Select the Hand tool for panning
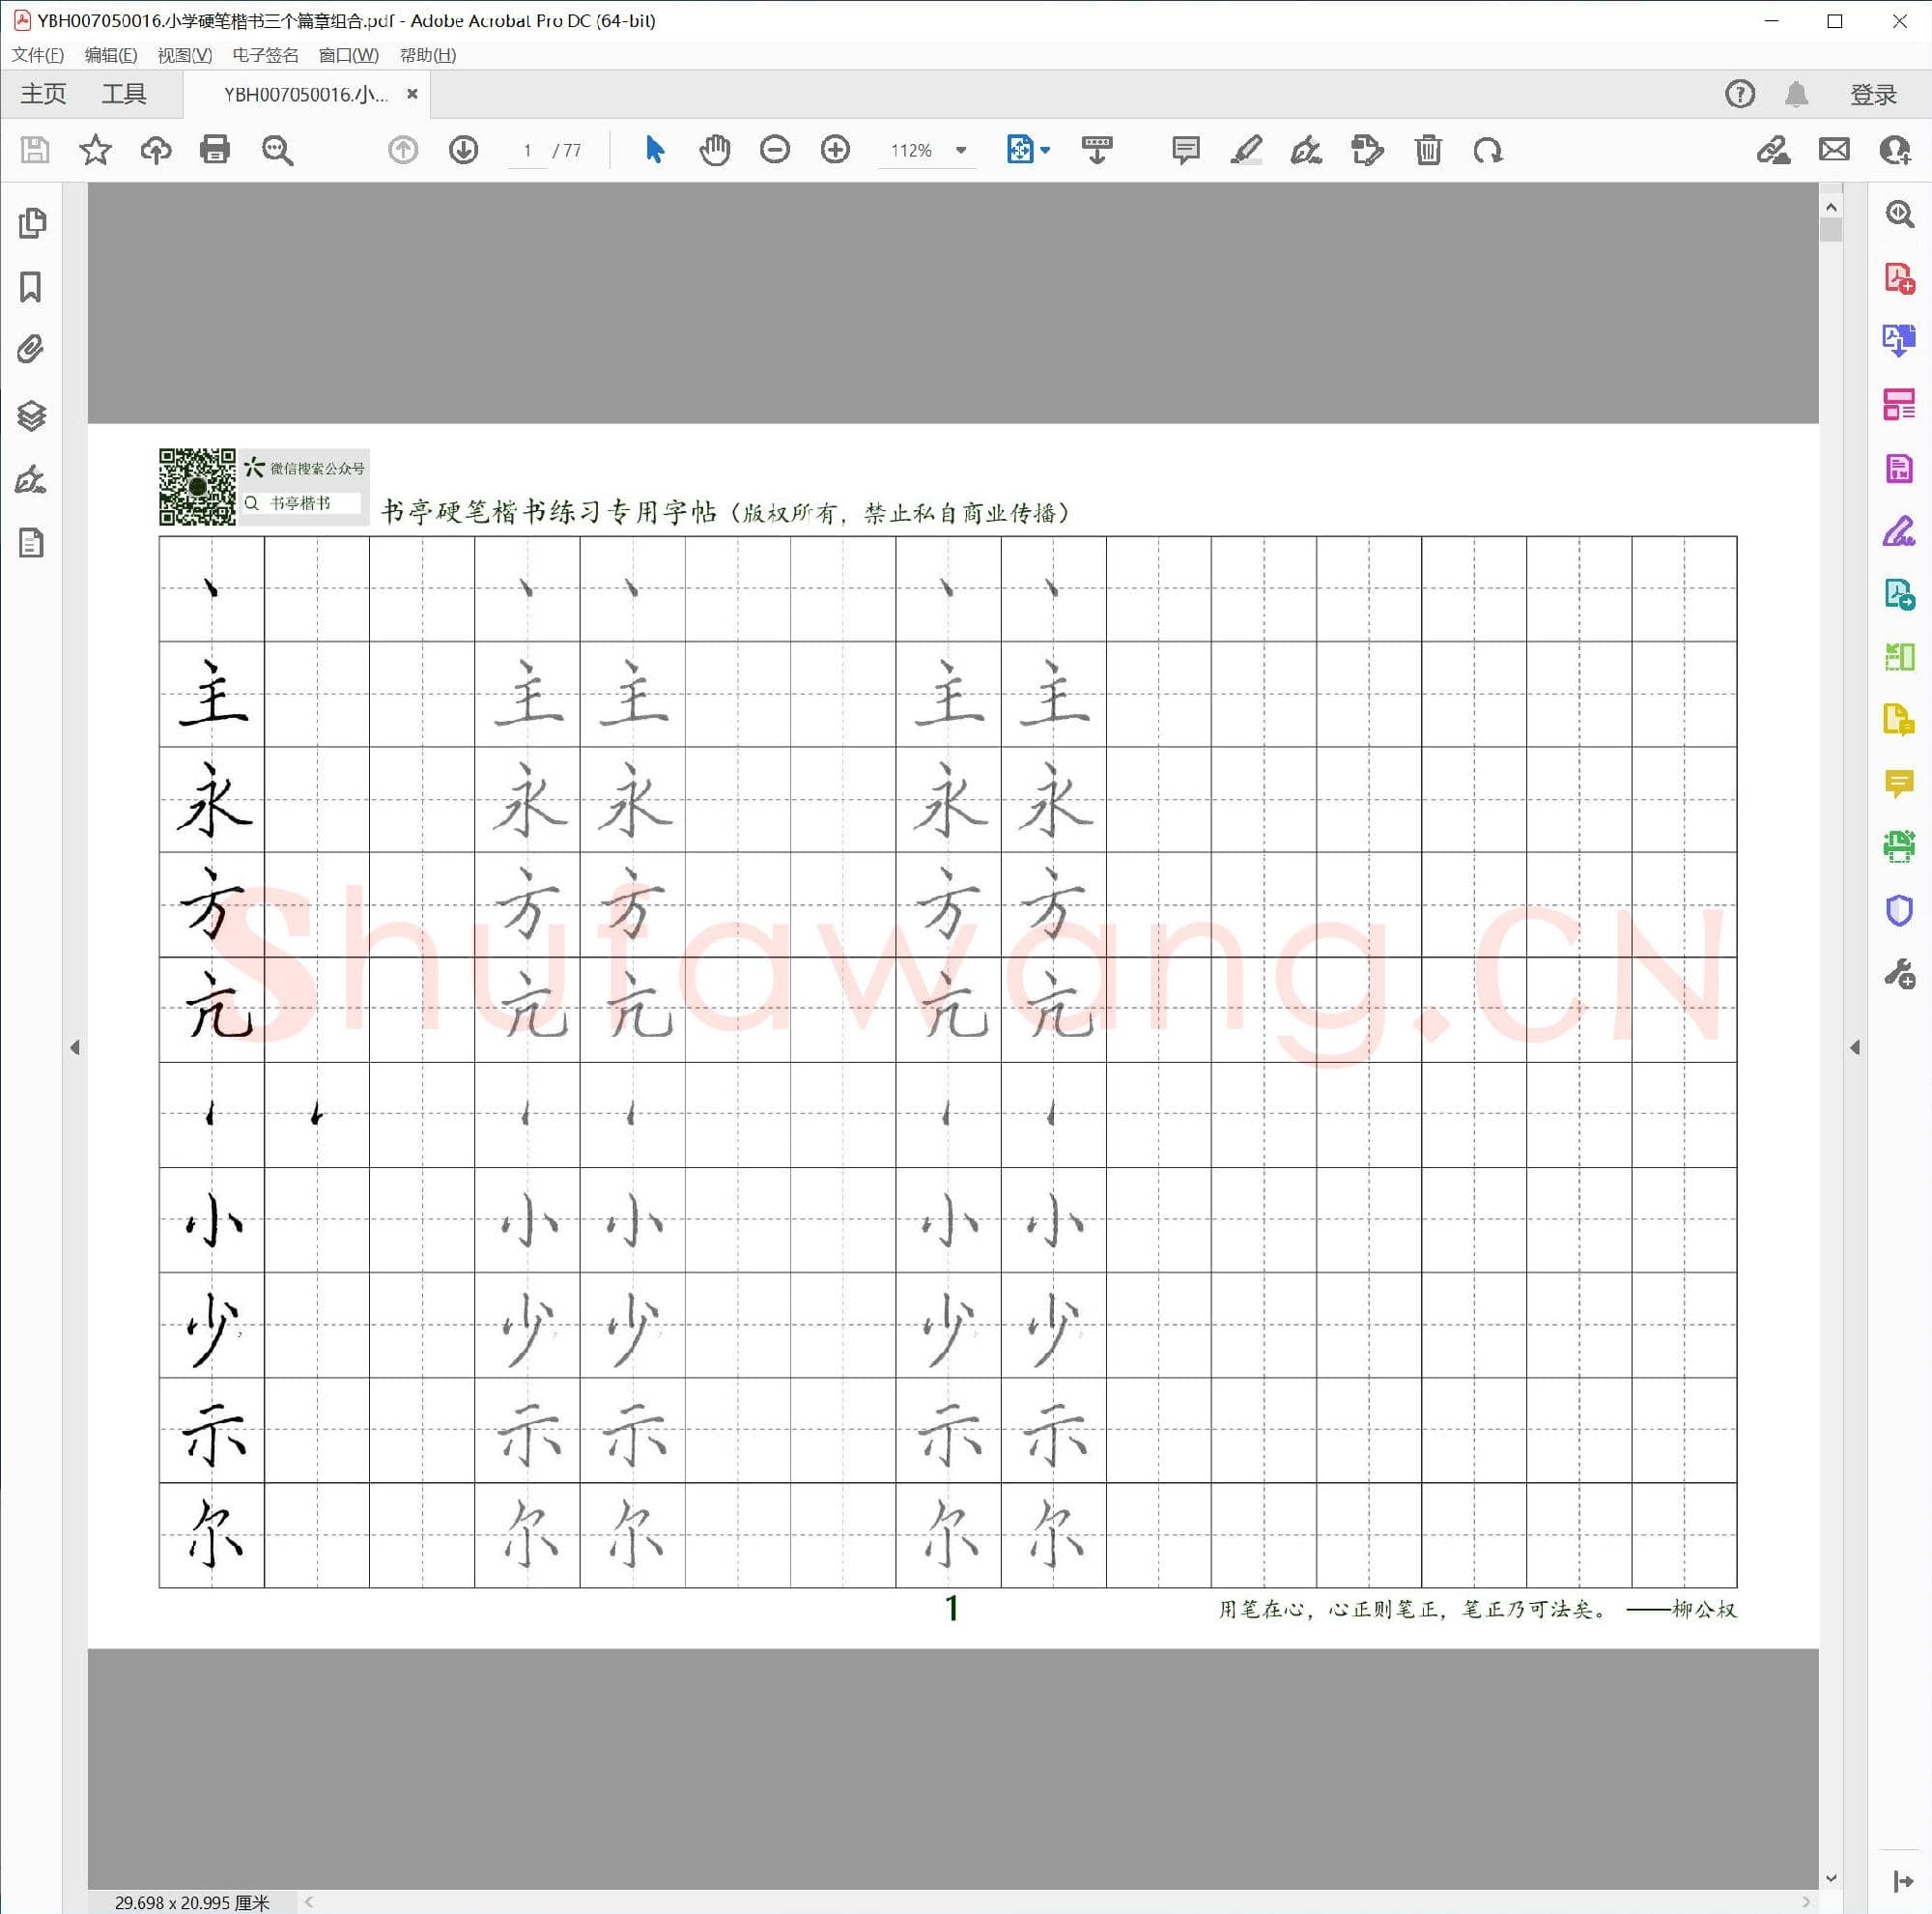The width and height of the screenshot is (1932, 1914). (x=715, y=150)
